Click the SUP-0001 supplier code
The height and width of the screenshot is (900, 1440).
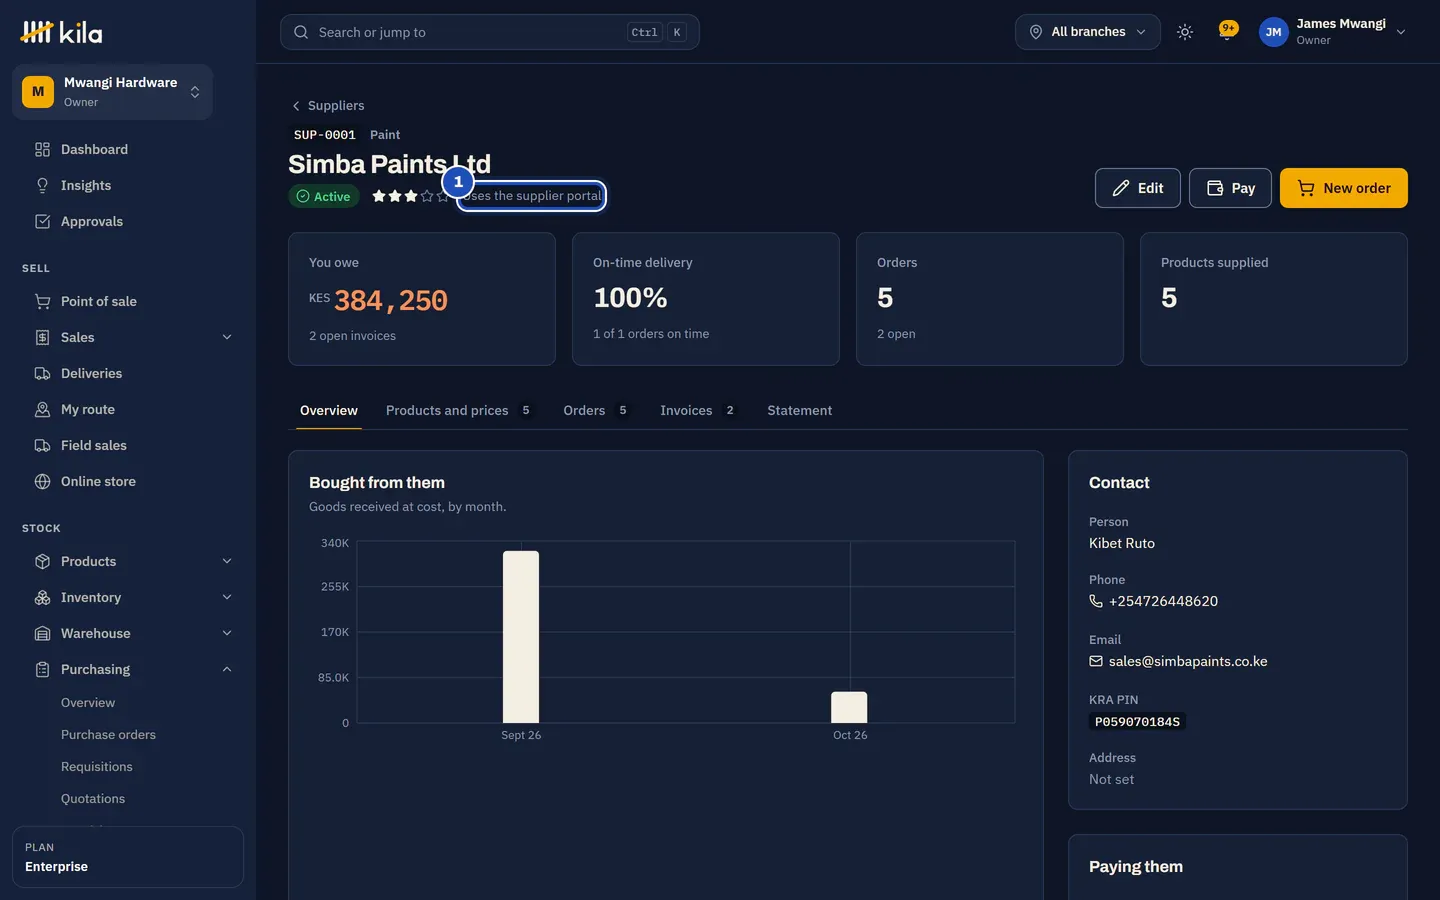click(x=325, y=134)
